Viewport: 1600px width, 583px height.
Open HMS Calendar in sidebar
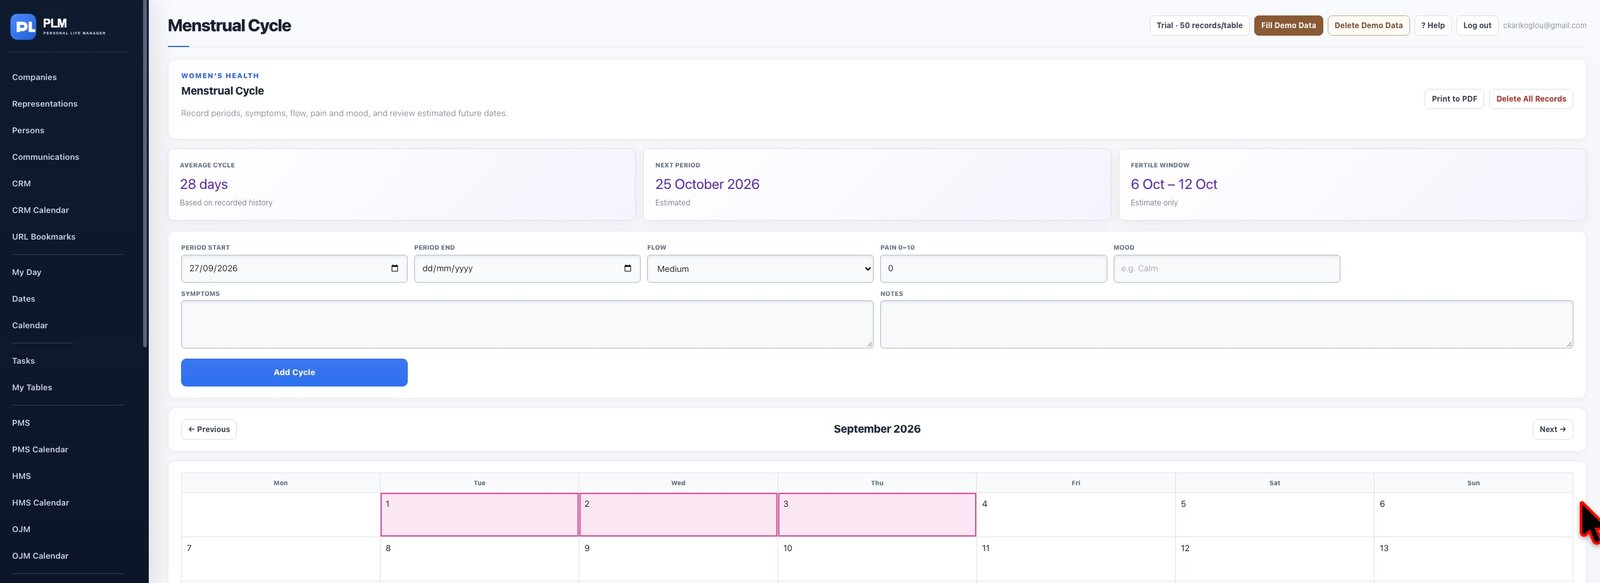pyautogui.click(x=40, y=503)
